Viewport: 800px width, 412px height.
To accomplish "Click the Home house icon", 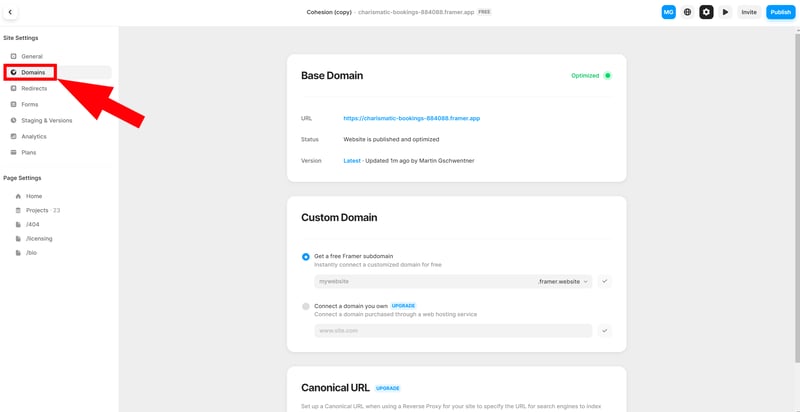I will (x=18, y=196).
